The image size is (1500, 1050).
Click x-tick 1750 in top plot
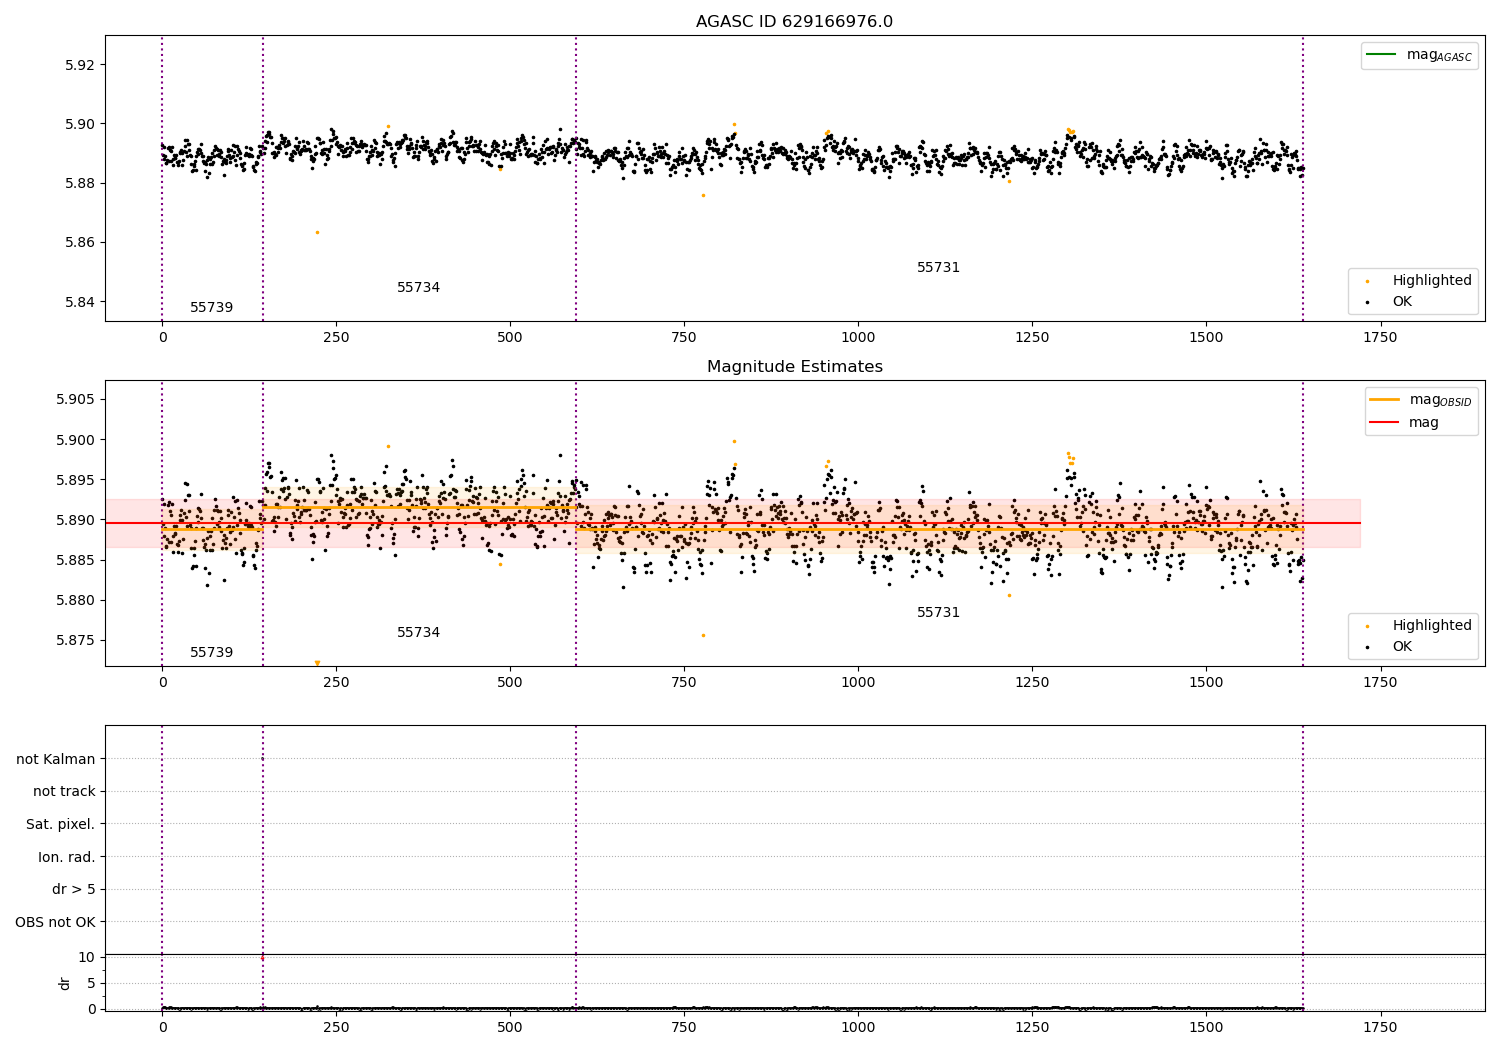(x=1380, y=338)
